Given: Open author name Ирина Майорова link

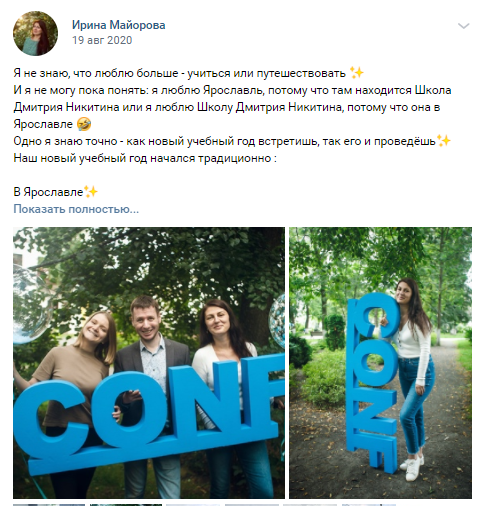Looking at the screenshot, I should pos(119,25).
